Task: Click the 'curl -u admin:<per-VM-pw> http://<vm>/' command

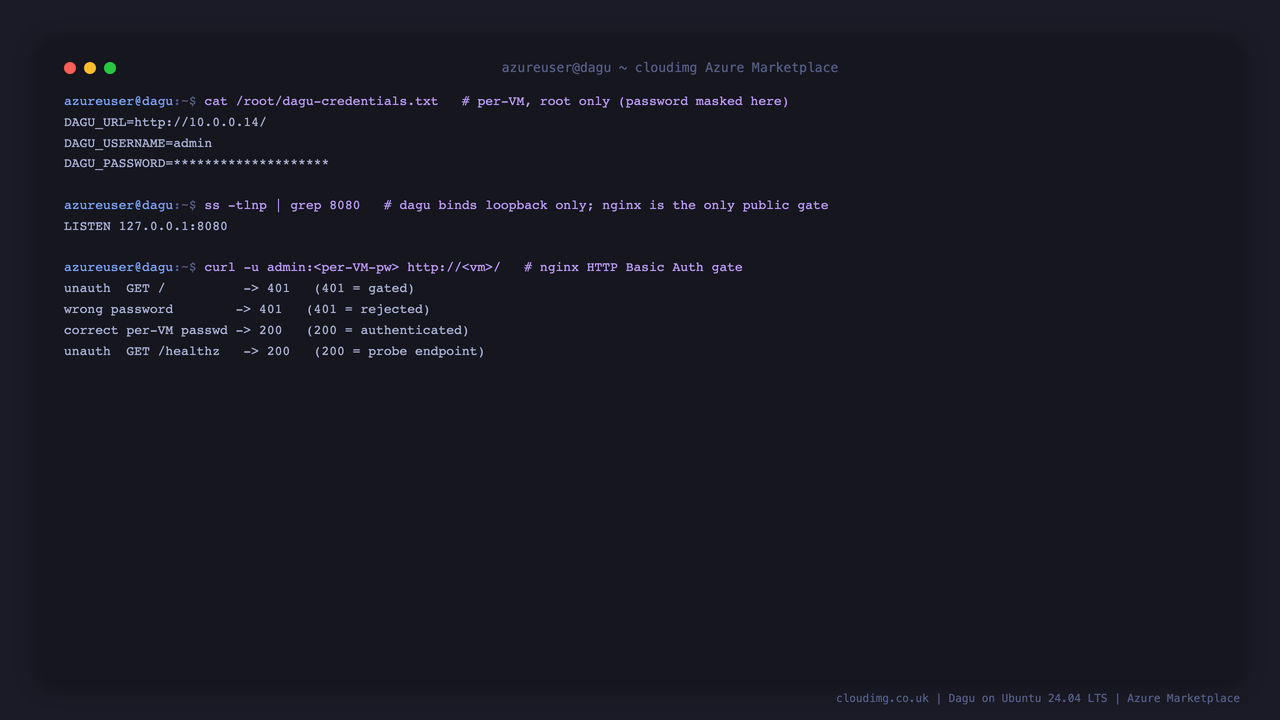Action: pos(352,267)
